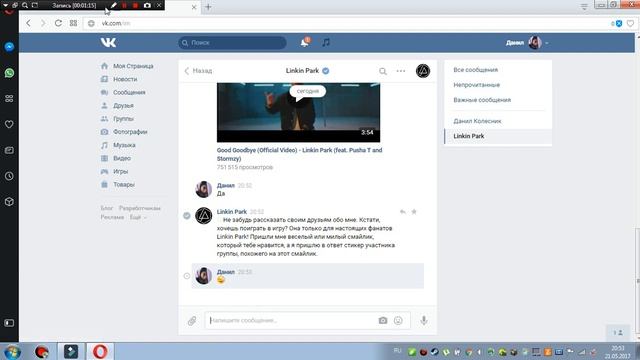Click the Блог footer link
640x360 pixels.
click(107, 208)
